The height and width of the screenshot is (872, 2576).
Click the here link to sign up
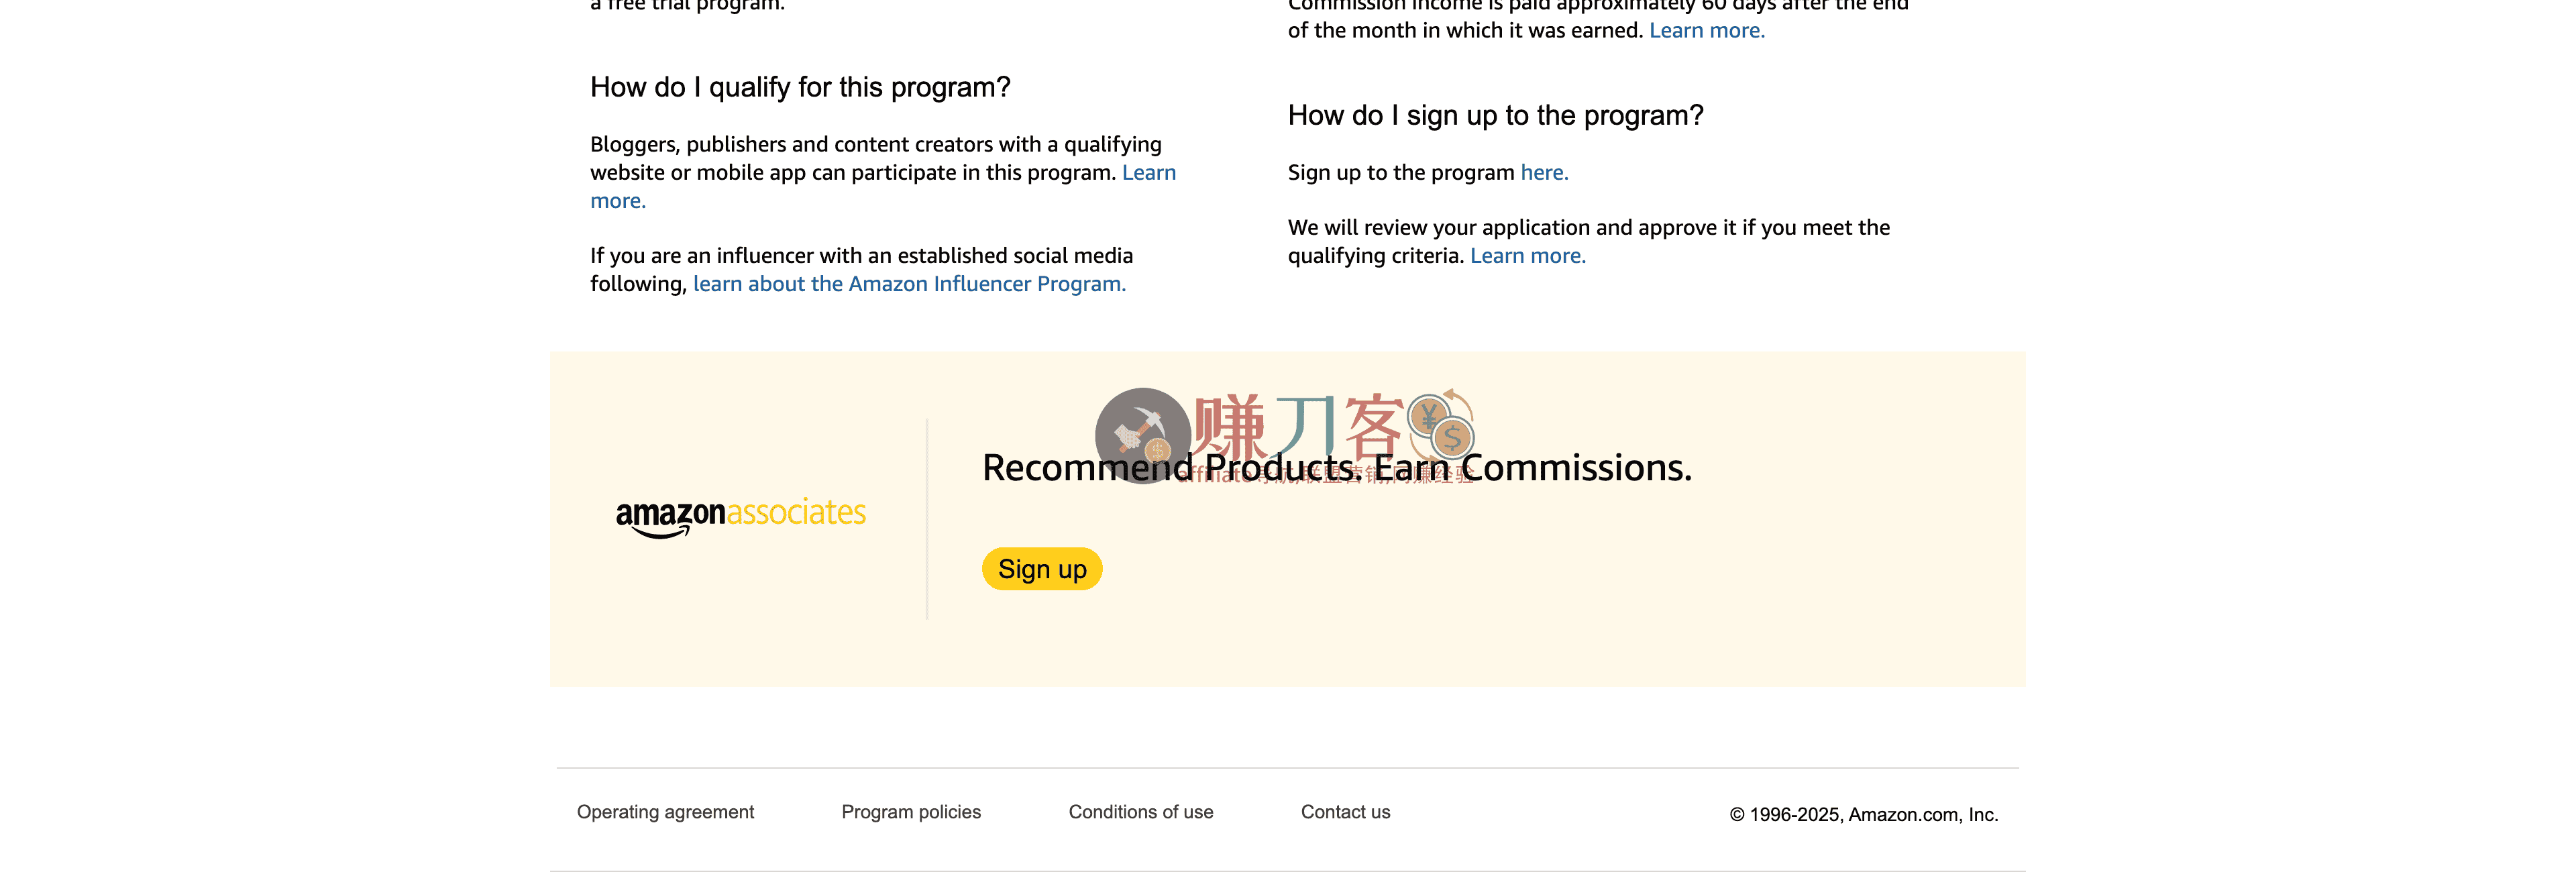[x=1543, y=172]
